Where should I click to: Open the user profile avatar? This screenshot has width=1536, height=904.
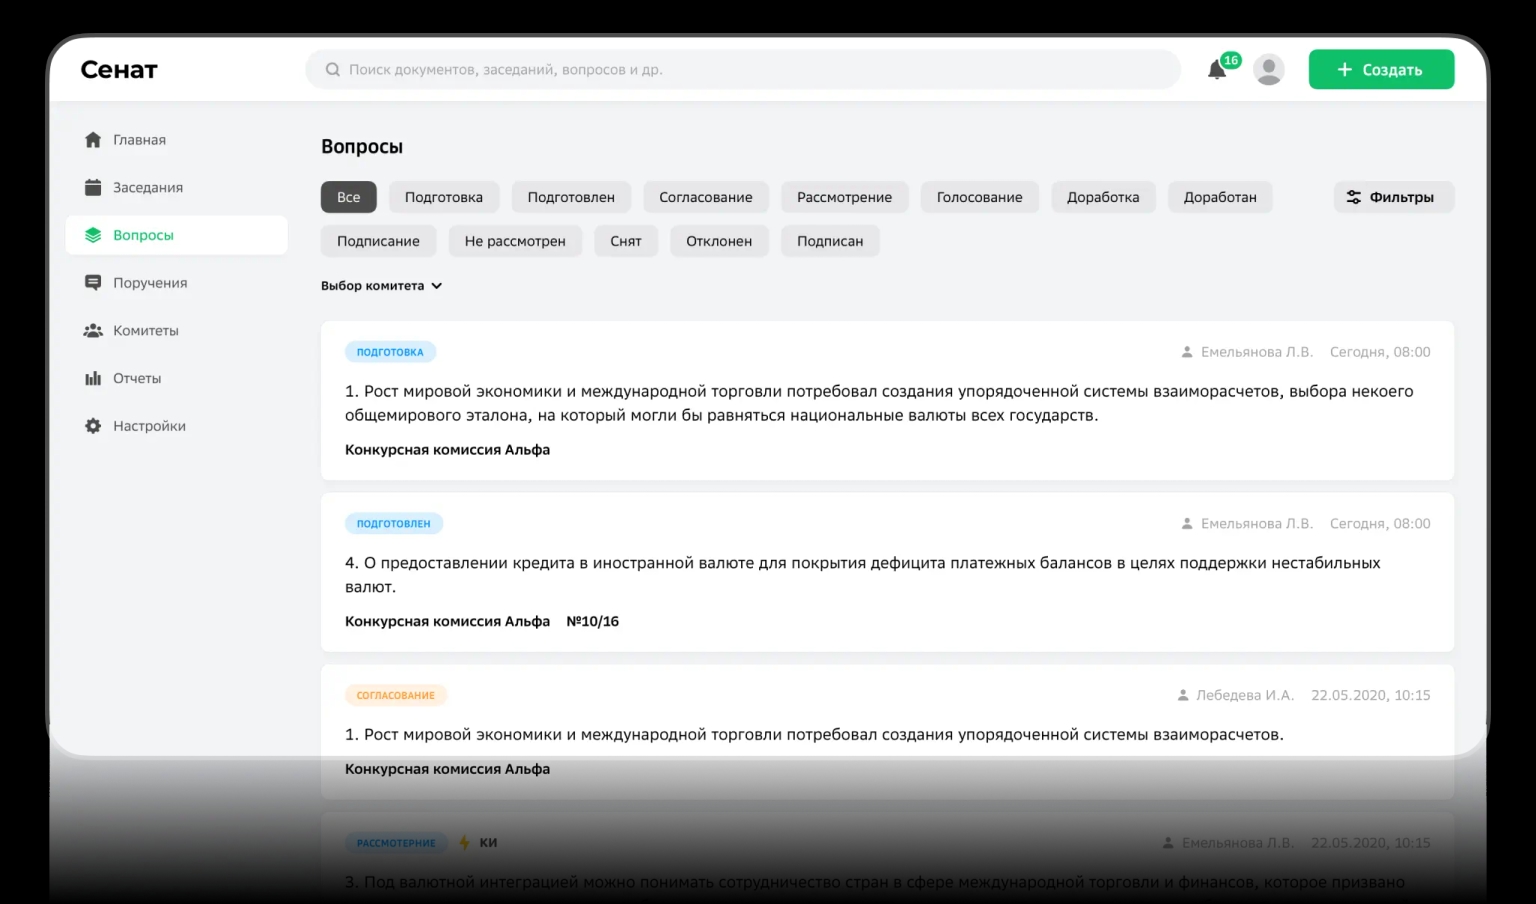click(1269, 69)
